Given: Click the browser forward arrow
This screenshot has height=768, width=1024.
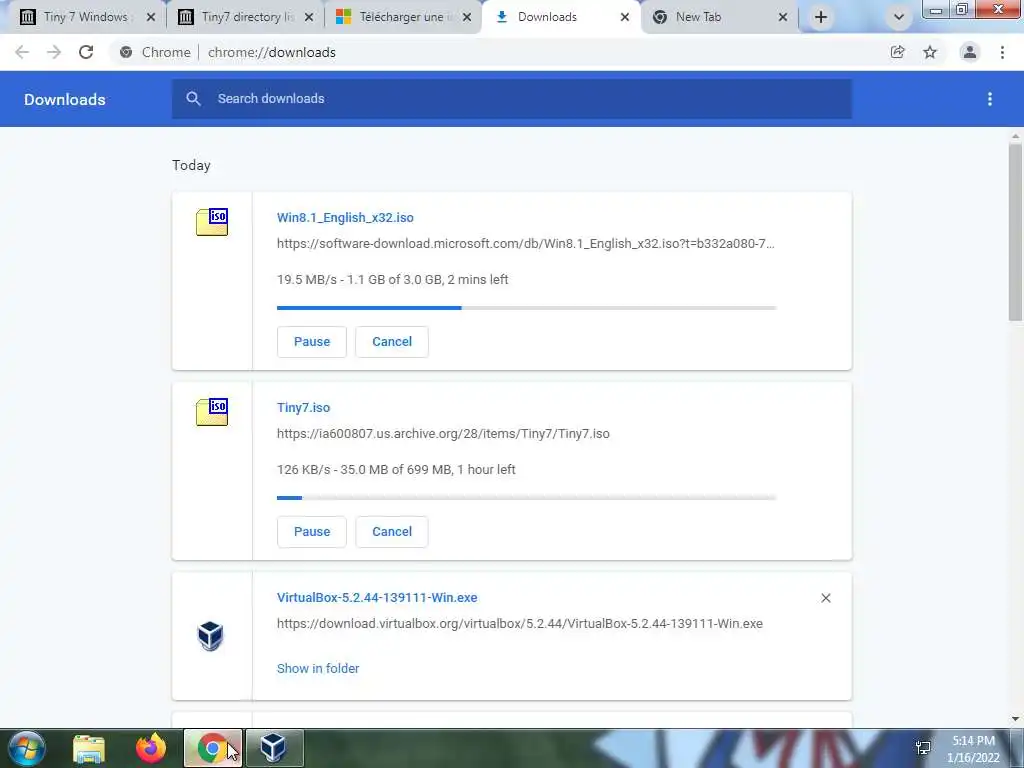Looking at the screenshot, I should (x=54, y=52).
